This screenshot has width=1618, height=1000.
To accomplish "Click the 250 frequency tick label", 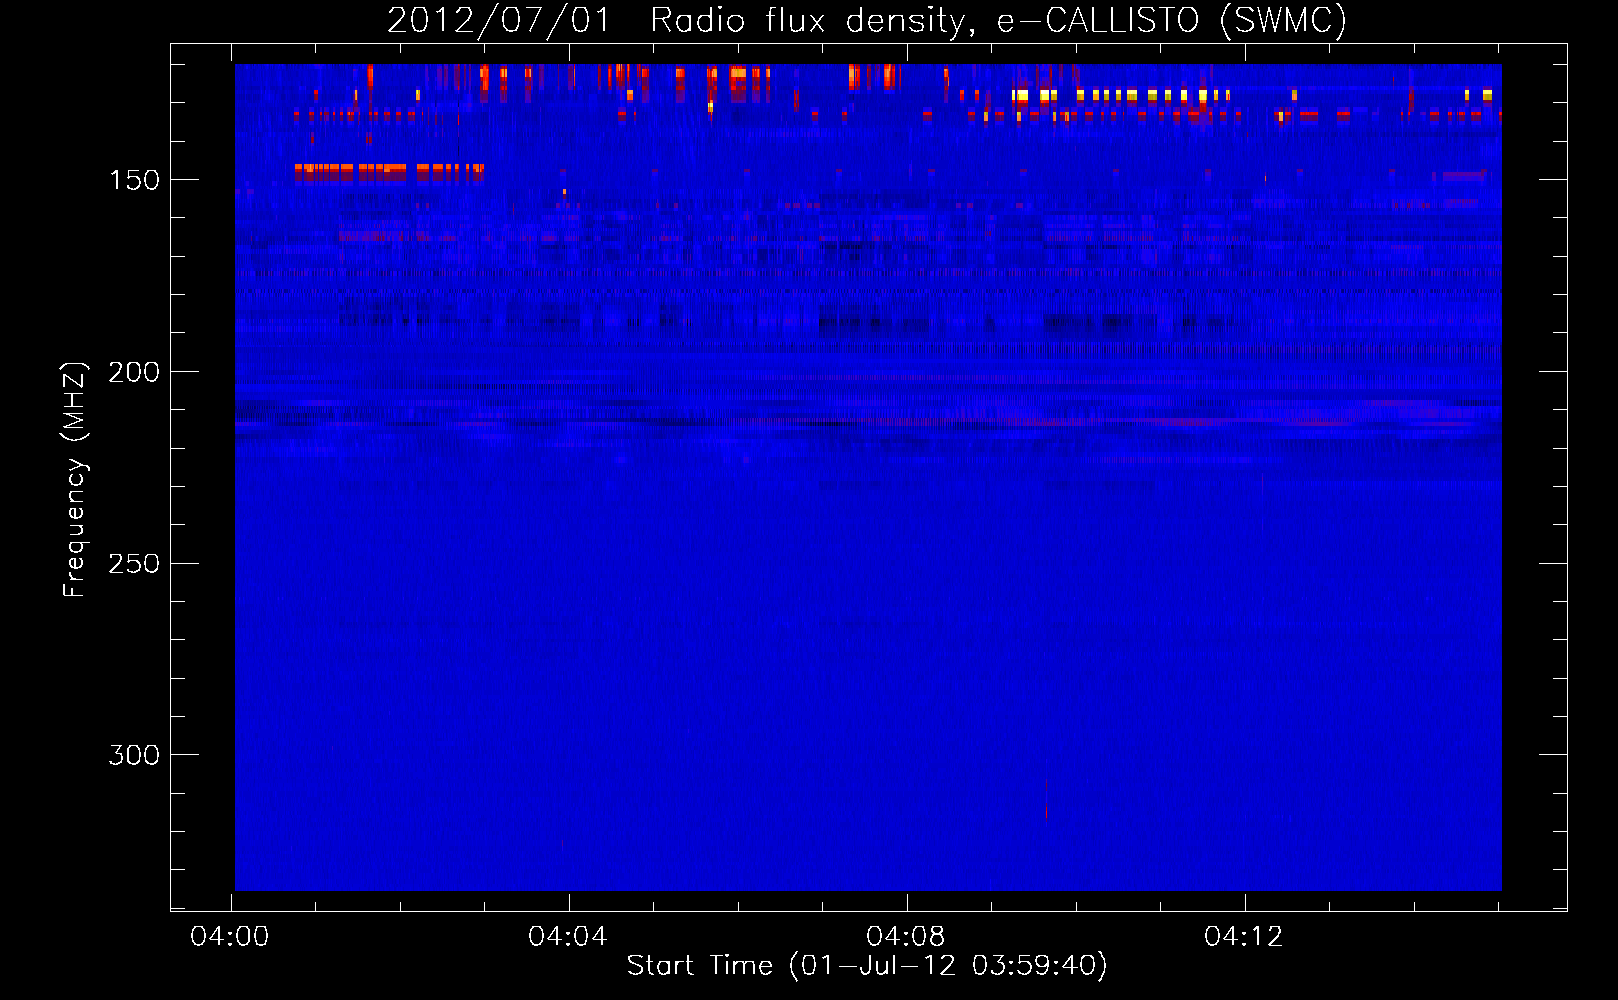I will (134, 563).
